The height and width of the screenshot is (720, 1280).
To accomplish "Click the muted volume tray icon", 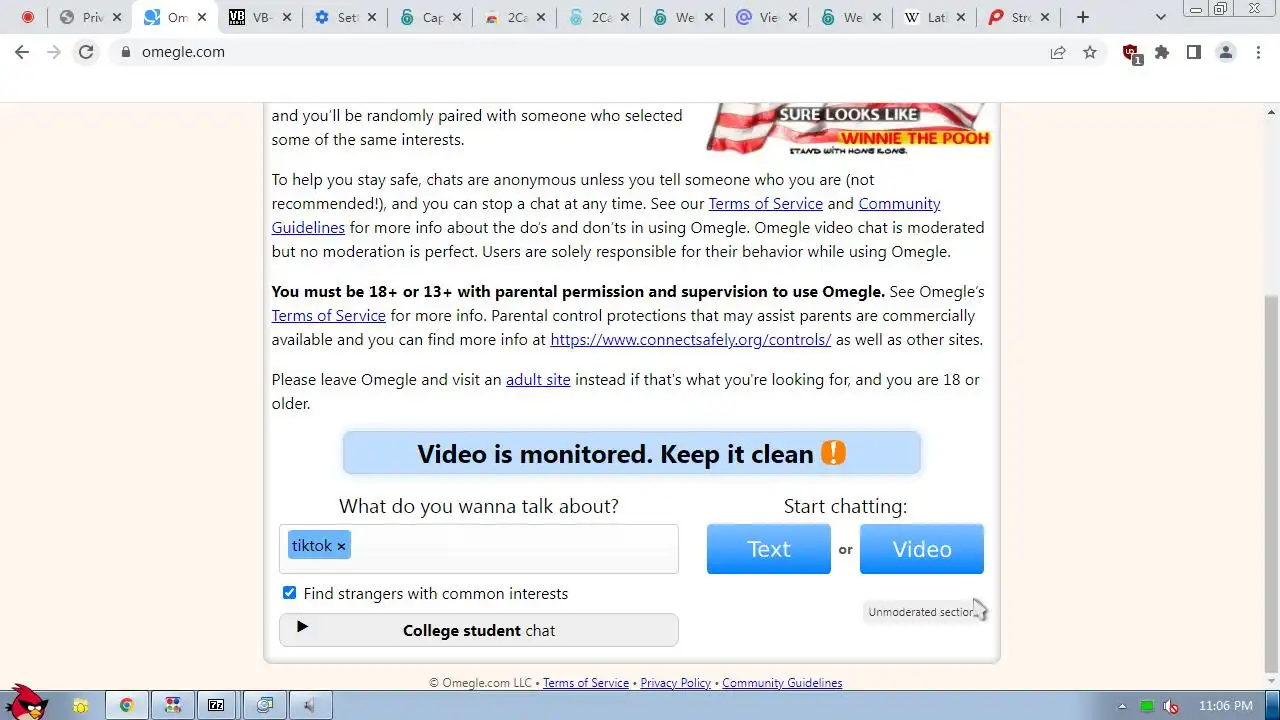I will 1171,706.
